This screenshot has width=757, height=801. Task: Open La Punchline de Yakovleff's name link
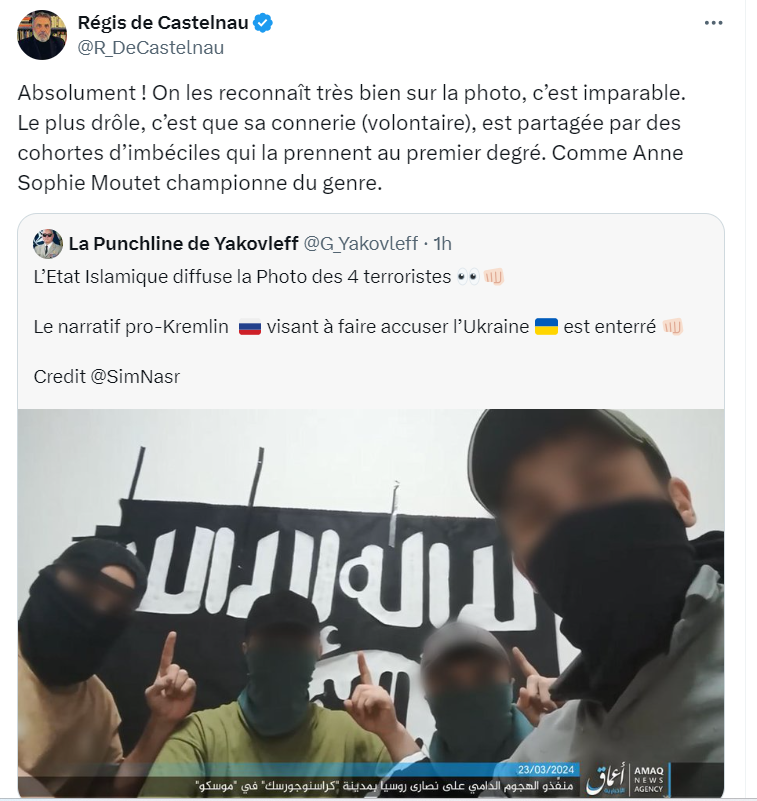(x=183, y=244)
